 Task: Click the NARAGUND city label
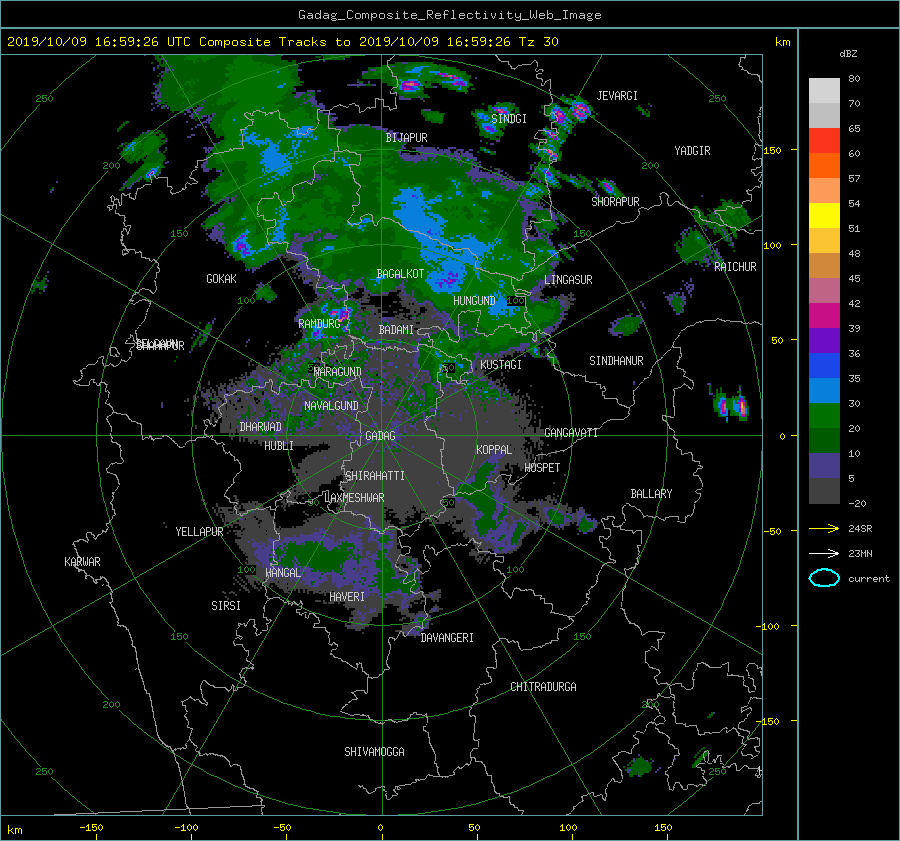coord(338,372)
